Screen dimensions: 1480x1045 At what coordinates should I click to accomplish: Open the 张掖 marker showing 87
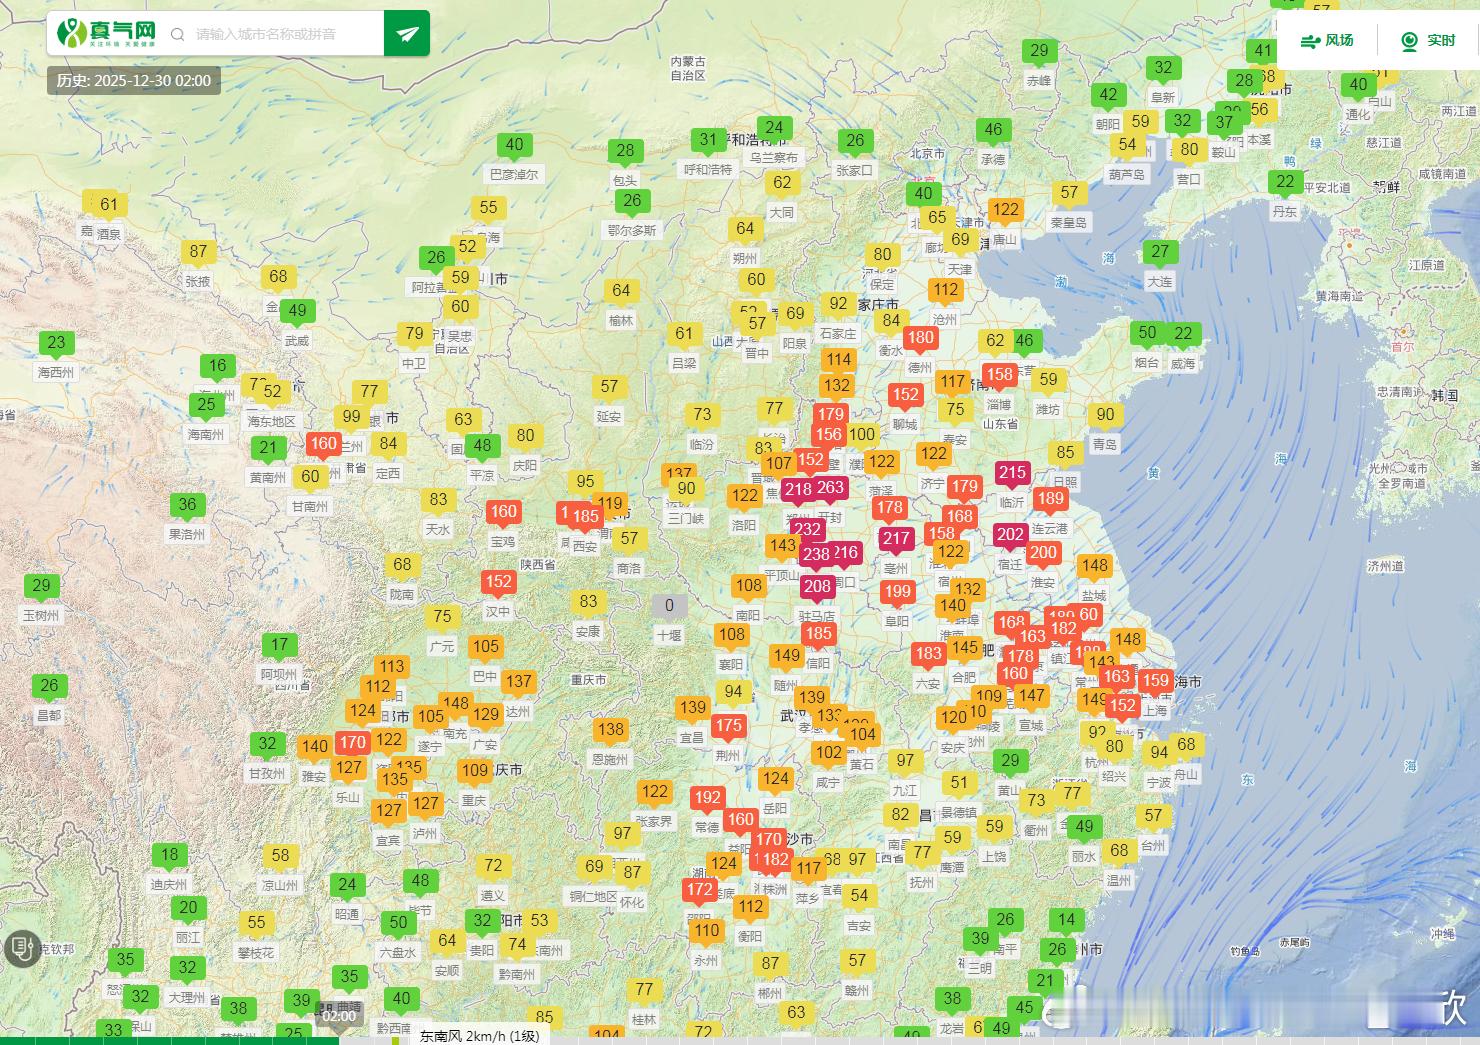[198, 253]
